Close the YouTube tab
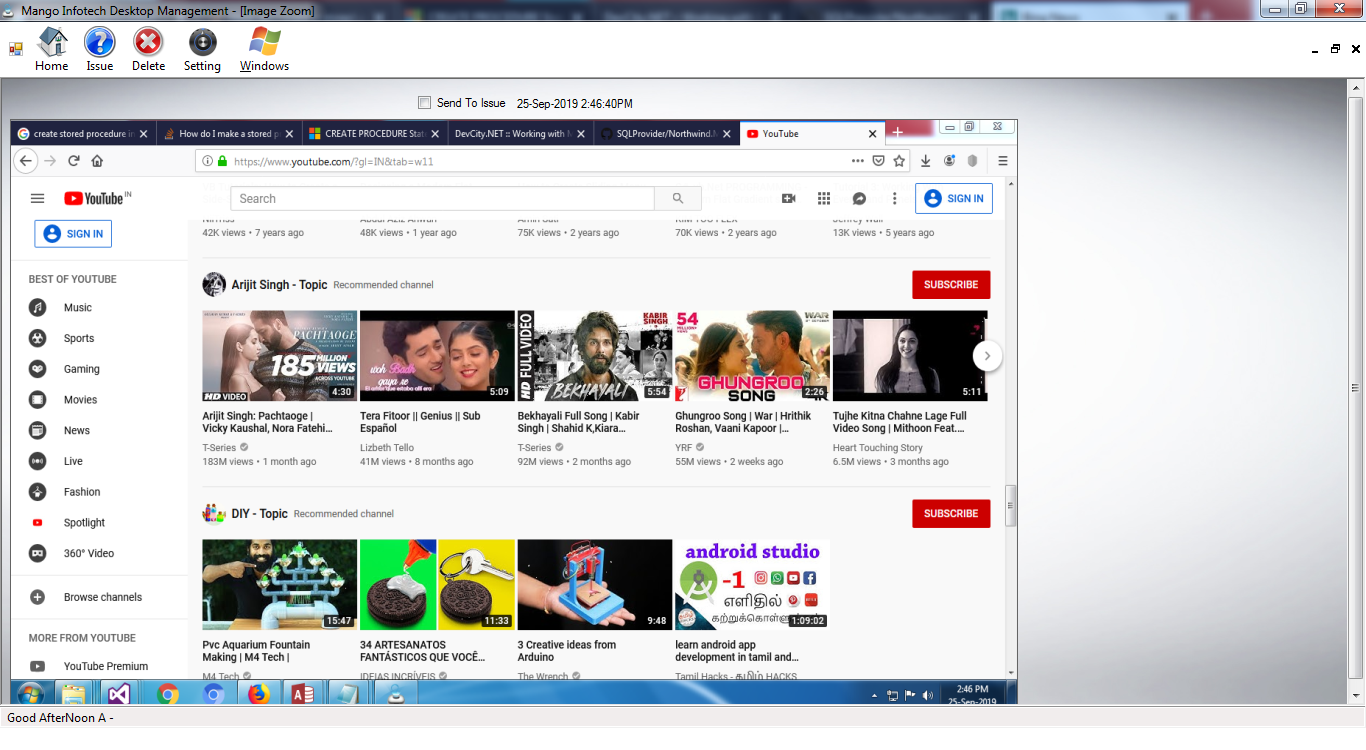 pyautogui.click(x=872, y=133)
